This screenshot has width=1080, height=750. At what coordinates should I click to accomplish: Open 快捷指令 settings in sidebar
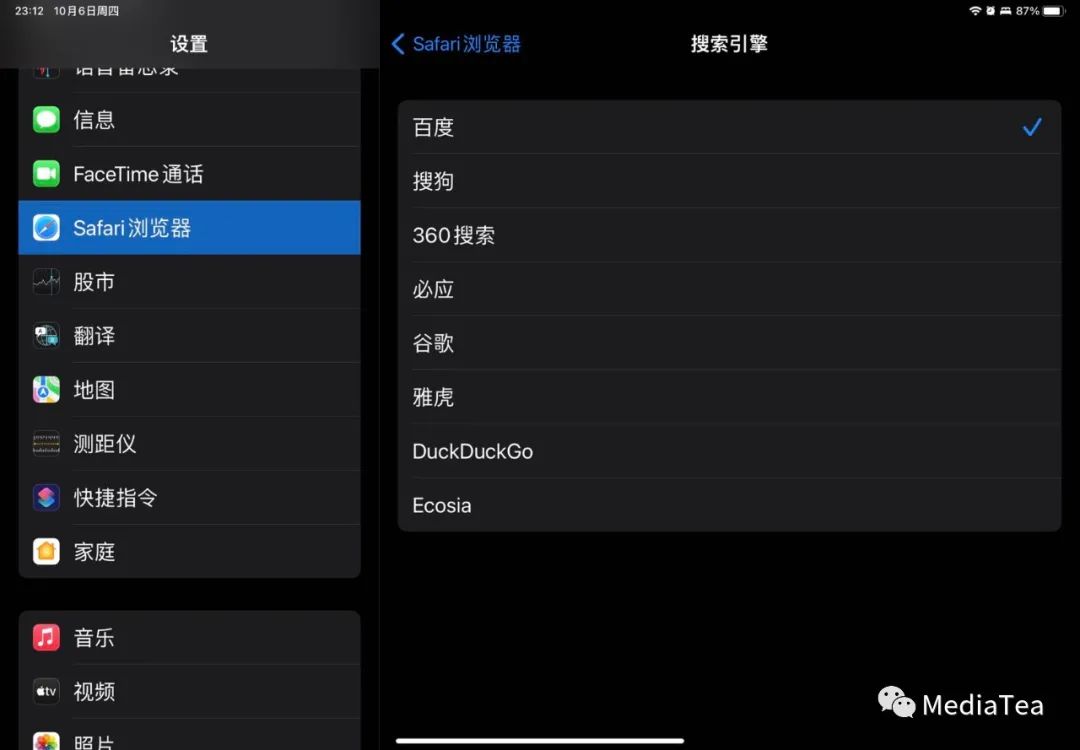tap(189, 497)
